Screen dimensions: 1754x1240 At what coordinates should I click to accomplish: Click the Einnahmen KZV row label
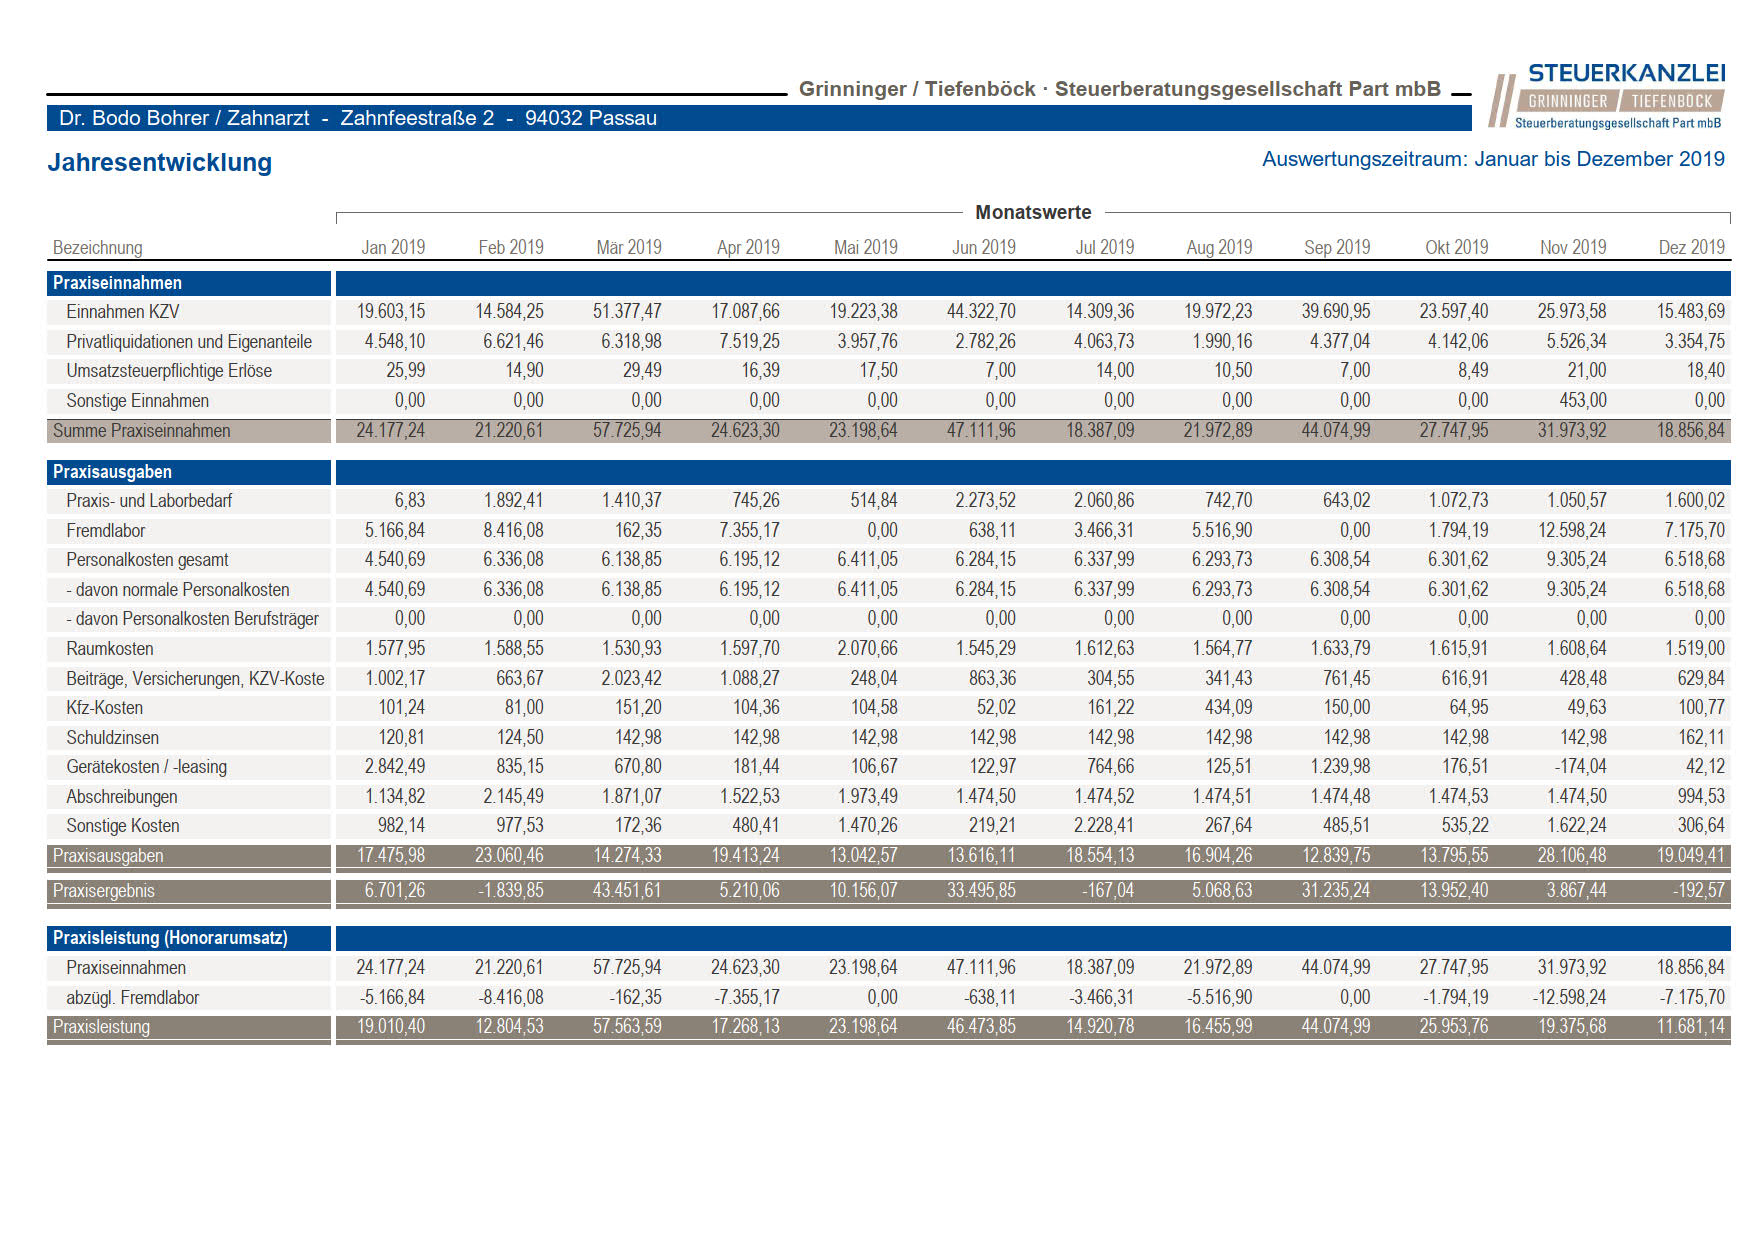pos(123,312)
